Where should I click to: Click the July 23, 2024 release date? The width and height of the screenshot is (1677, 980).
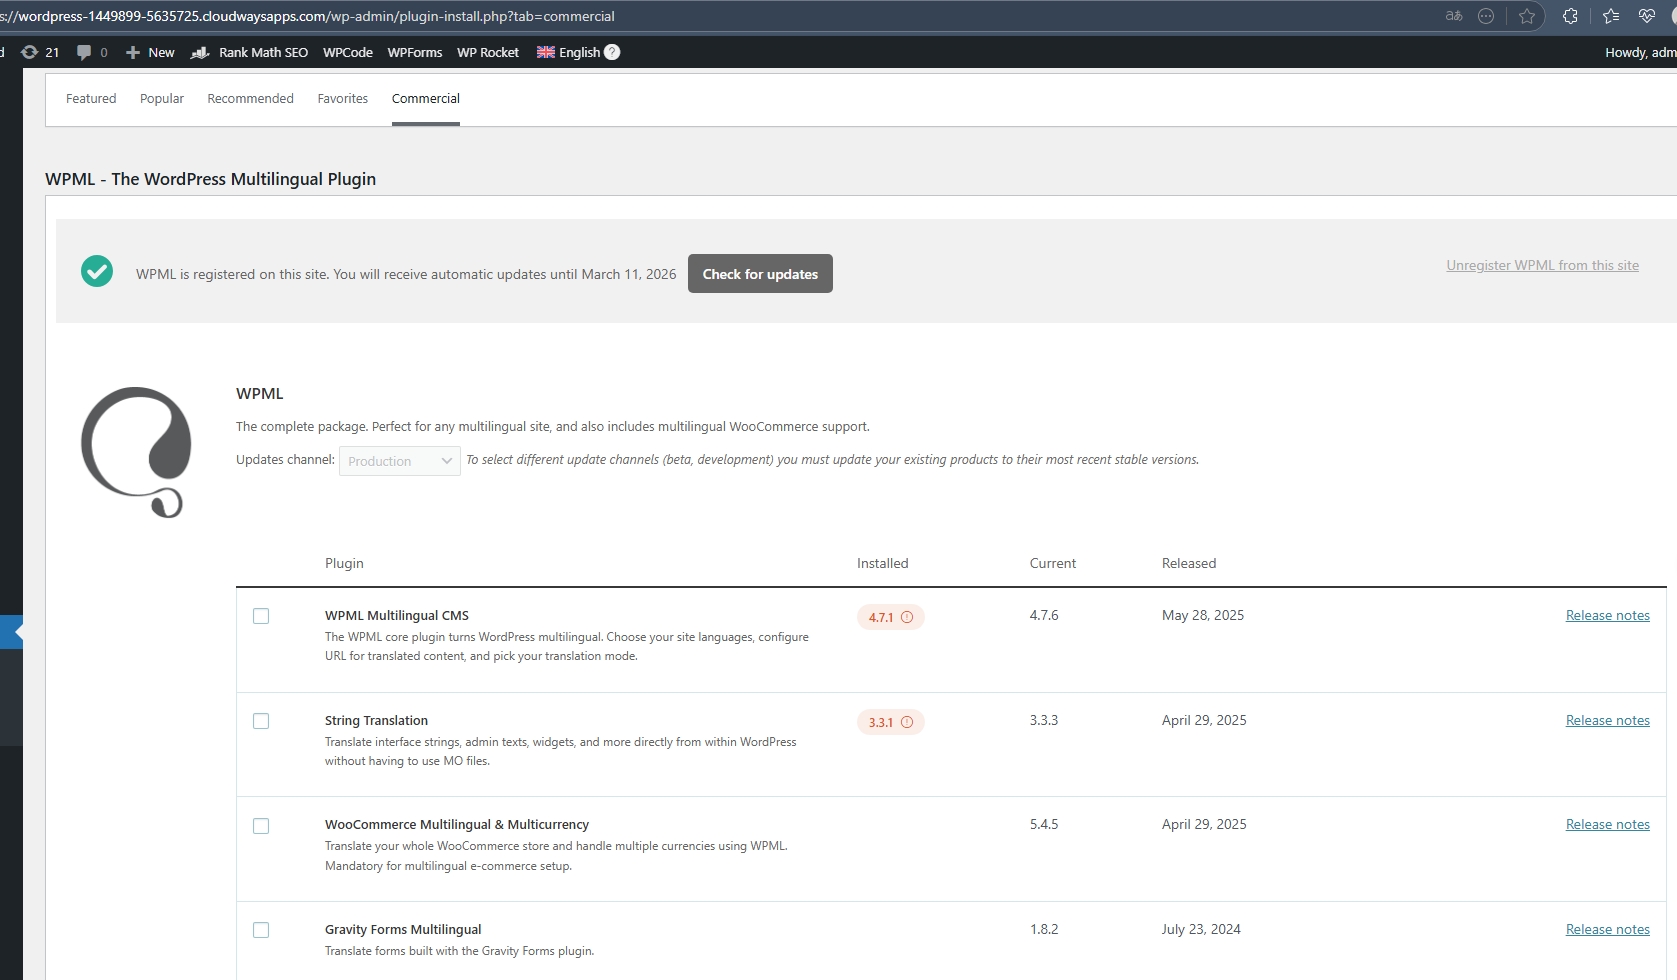[1201, 929]
